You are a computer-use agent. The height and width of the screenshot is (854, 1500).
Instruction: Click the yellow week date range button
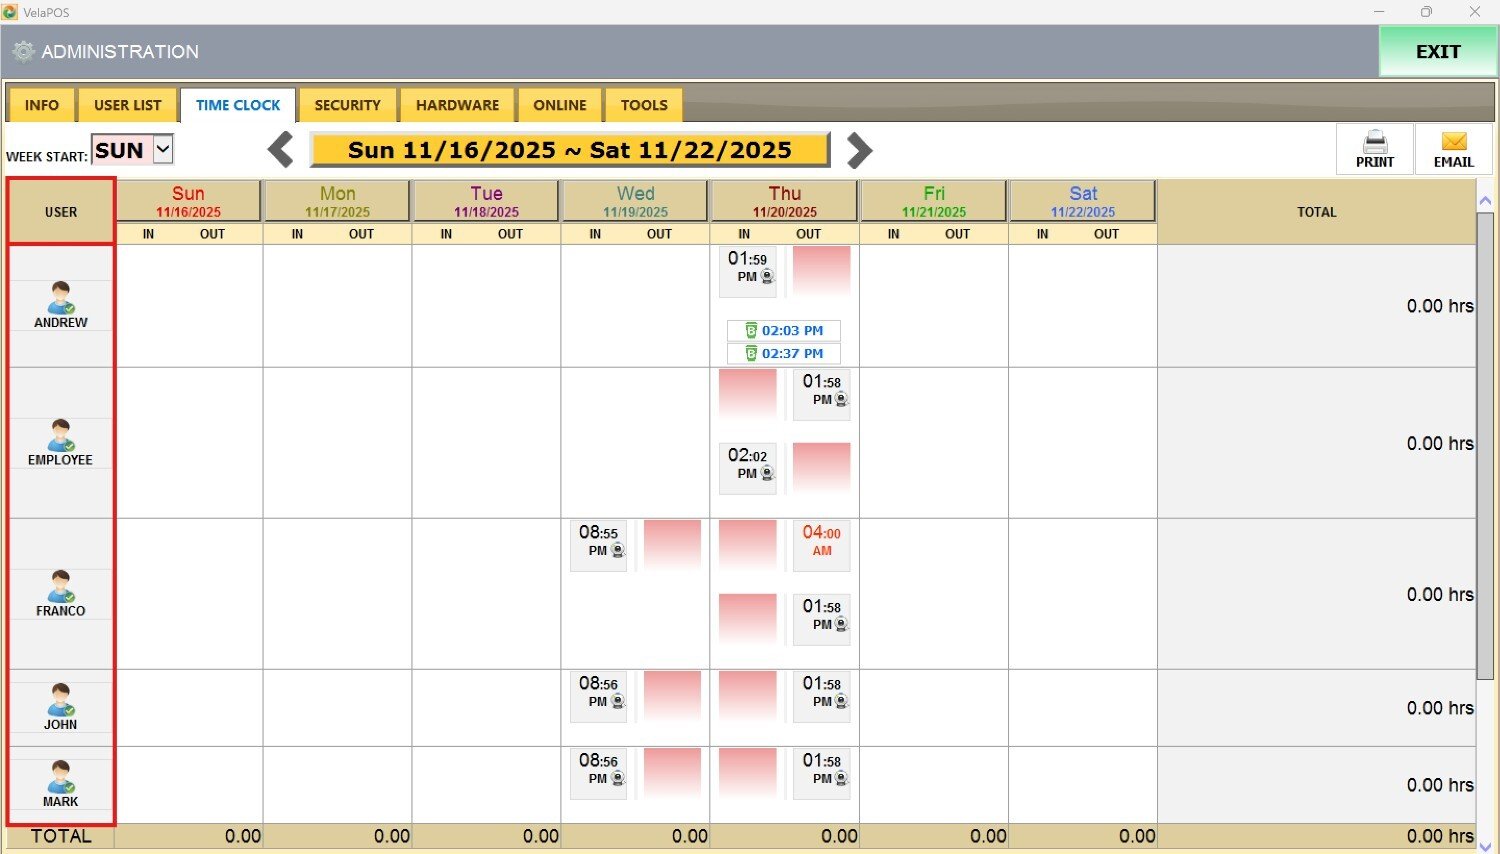pyautogui.click(x=569, y=150)
